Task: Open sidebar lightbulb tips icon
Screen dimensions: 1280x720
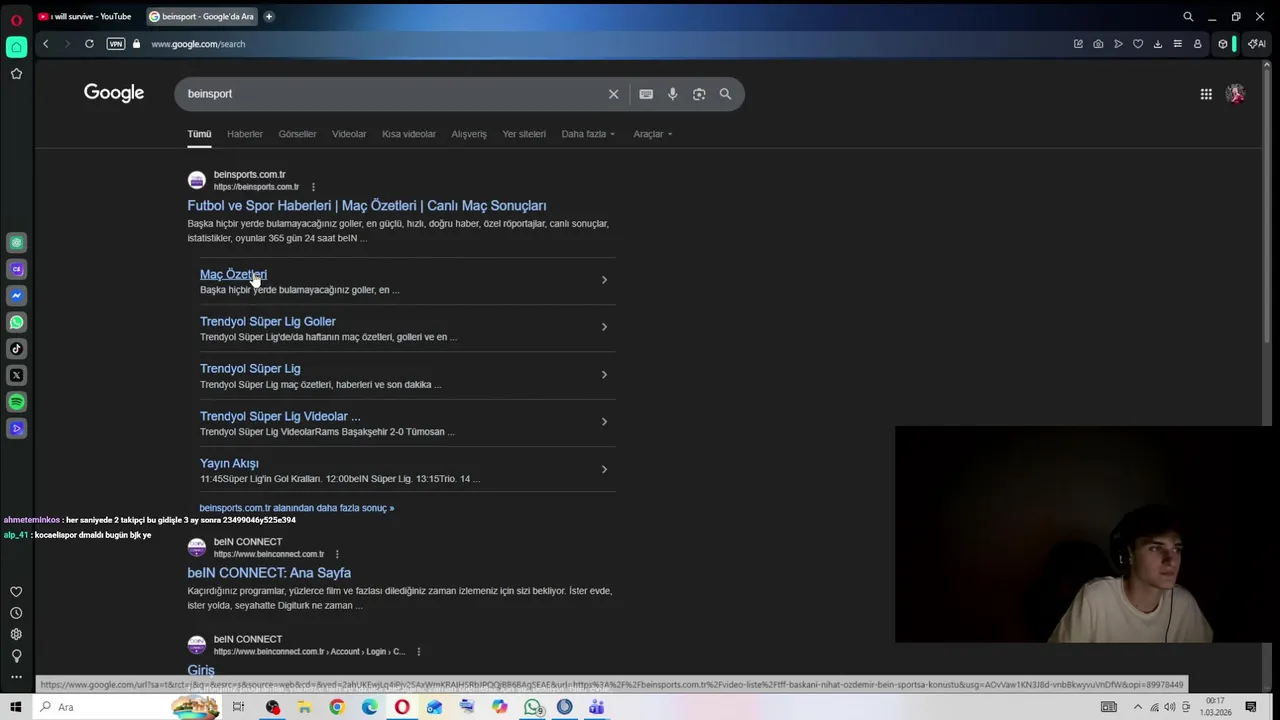Action: point(16,656)
